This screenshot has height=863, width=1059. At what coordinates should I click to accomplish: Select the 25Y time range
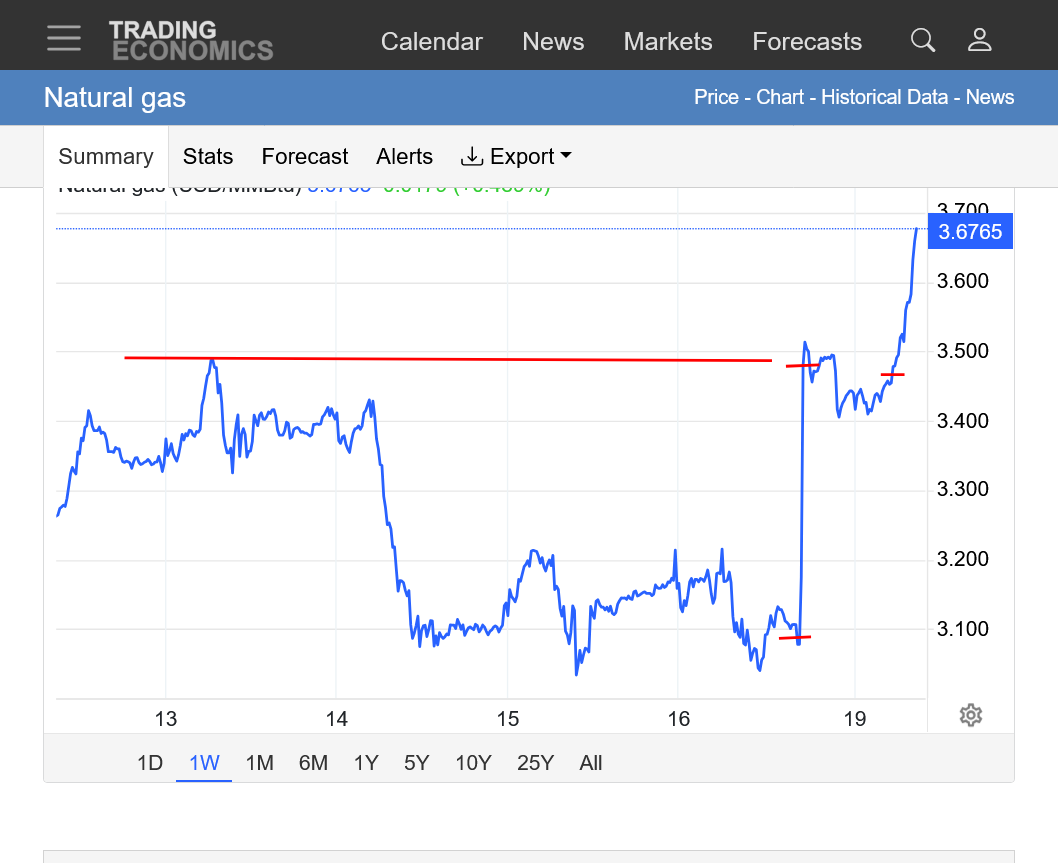pos(535,763)
